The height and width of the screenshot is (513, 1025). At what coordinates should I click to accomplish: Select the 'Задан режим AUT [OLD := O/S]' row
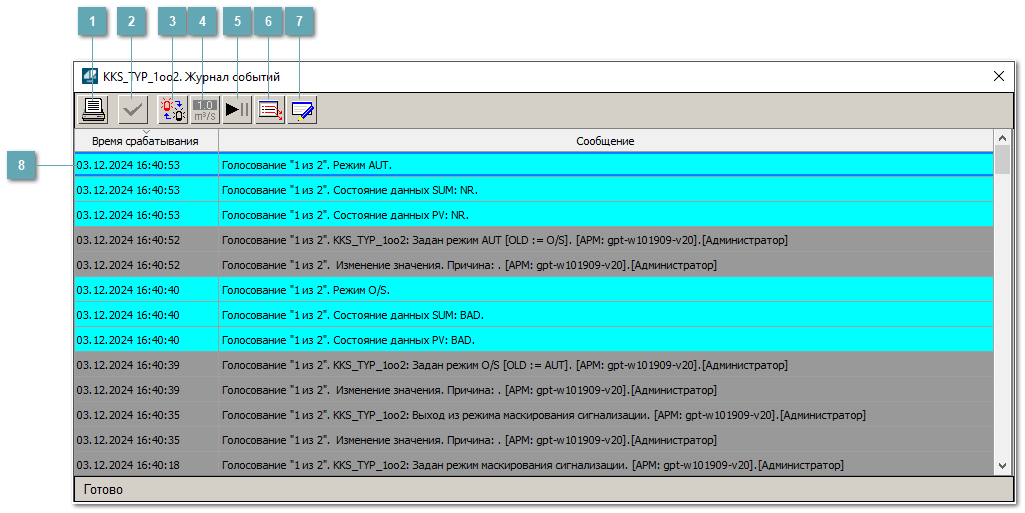[x=534, y=240]
